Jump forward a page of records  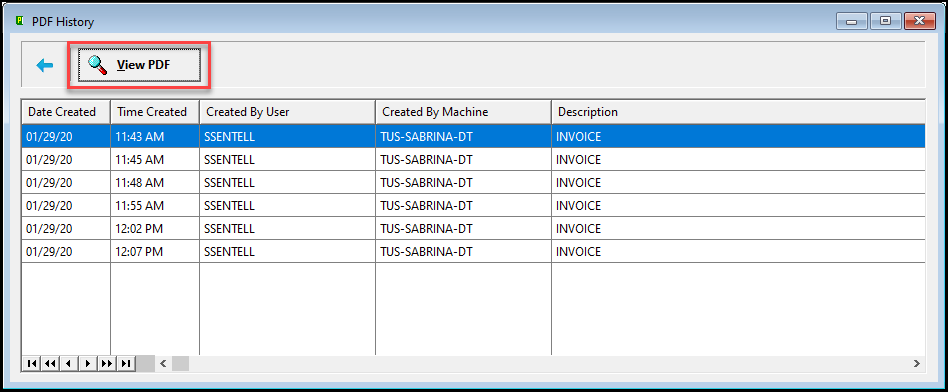point(107,363)
